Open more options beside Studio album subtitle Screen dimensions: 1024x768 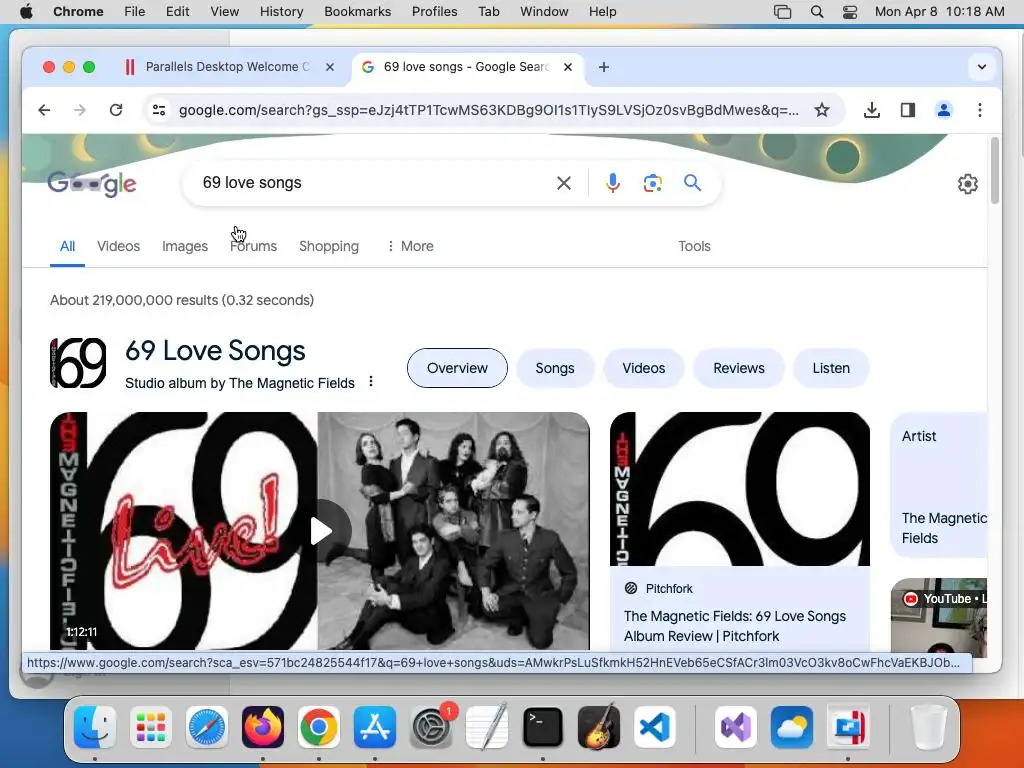tap(371, 381)
